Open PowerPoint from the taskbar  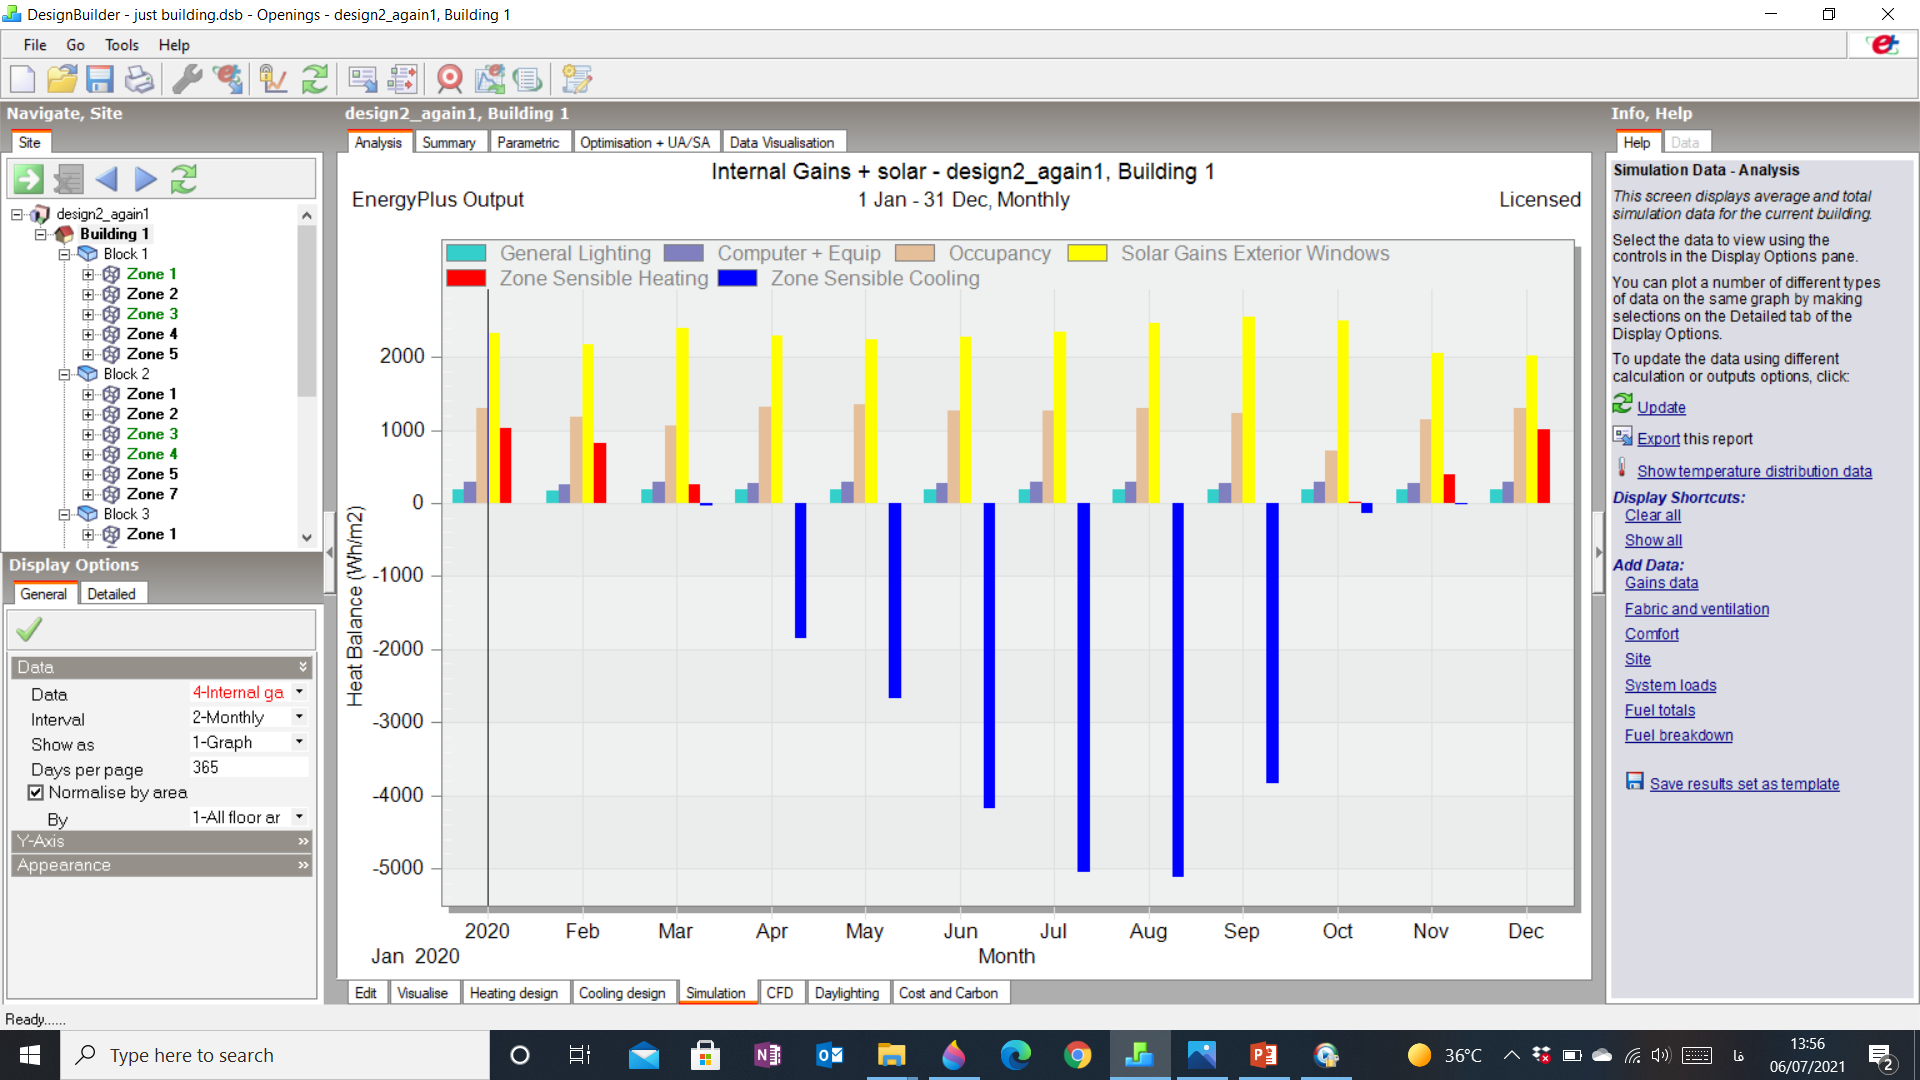[x=1263, y=1055]
